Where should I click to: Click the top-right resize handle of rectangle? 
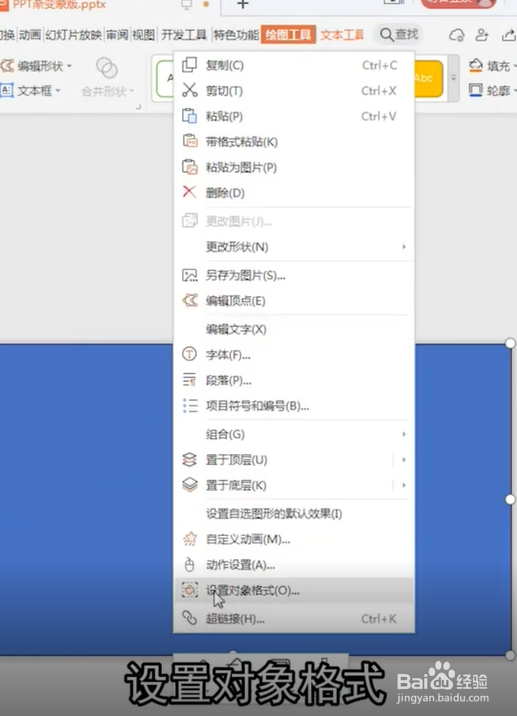pos(510,343)
